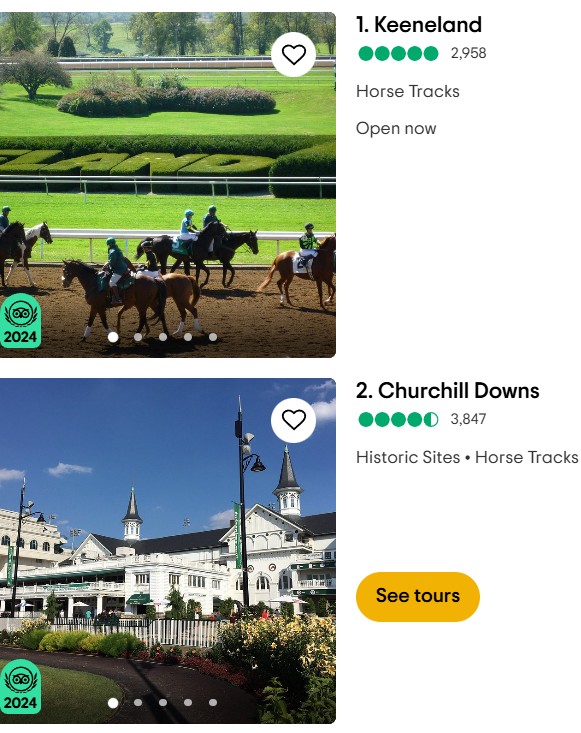Save Keeneland with the heart icon
Image resolution: width=581 pixels, height=733 pixels.
(294, 54)
